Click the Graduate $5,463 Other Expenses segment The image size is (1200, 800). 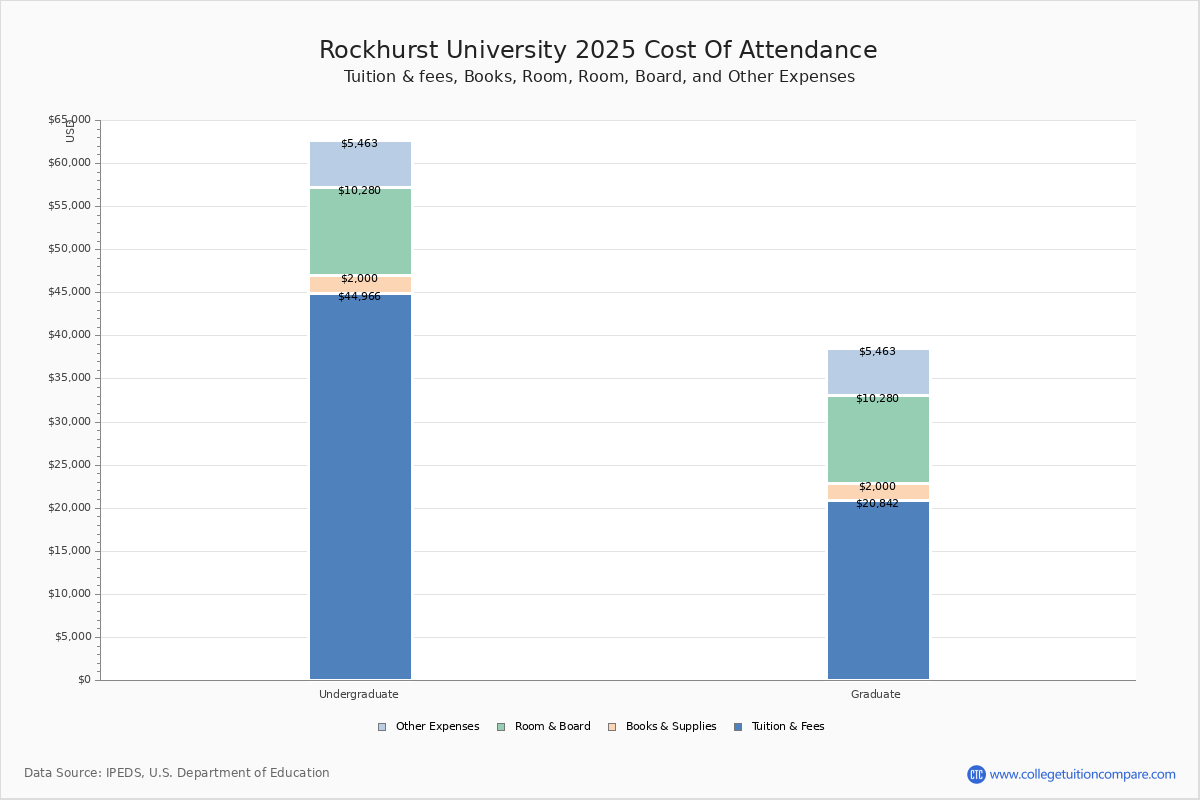point(878,373)
